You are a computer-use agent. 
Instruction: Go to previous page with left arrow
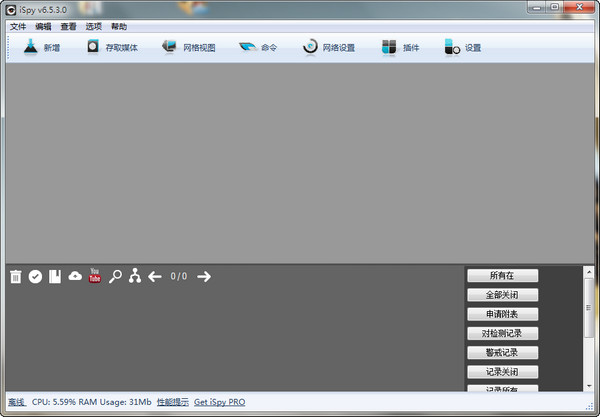click(155, 277)
